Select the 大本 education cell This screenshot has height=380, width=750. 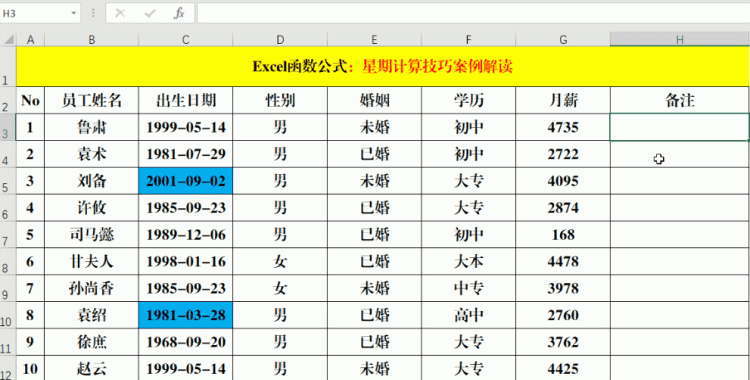[x=468, y=261]
